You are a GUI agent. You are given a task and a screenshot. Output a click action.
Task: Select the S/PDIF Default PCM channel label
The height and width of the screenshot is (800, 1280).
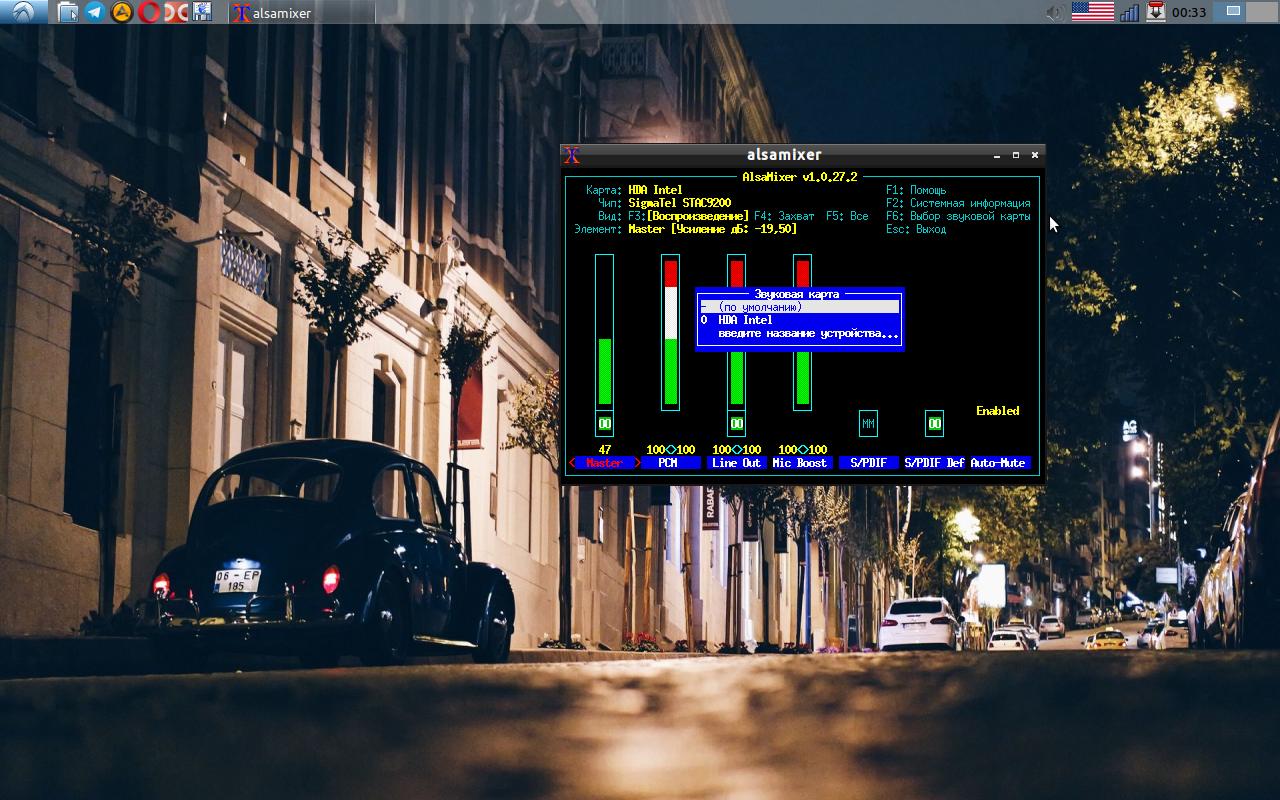coord(934,463)
